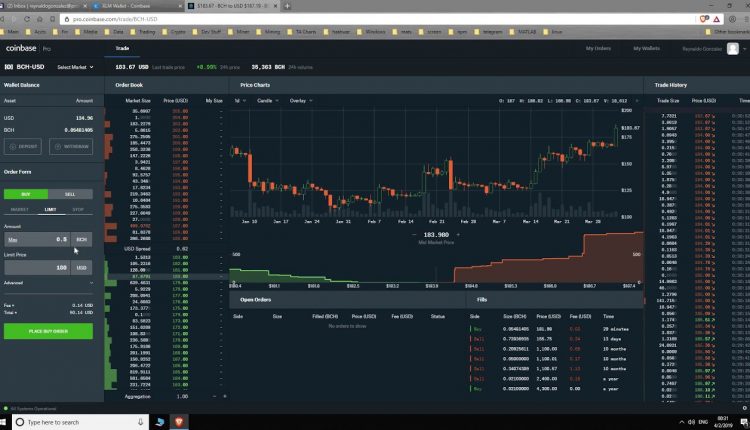The image size is (750, 430).
Task: Decrease order book aggregation with minus icon
Action: [214, 396]
